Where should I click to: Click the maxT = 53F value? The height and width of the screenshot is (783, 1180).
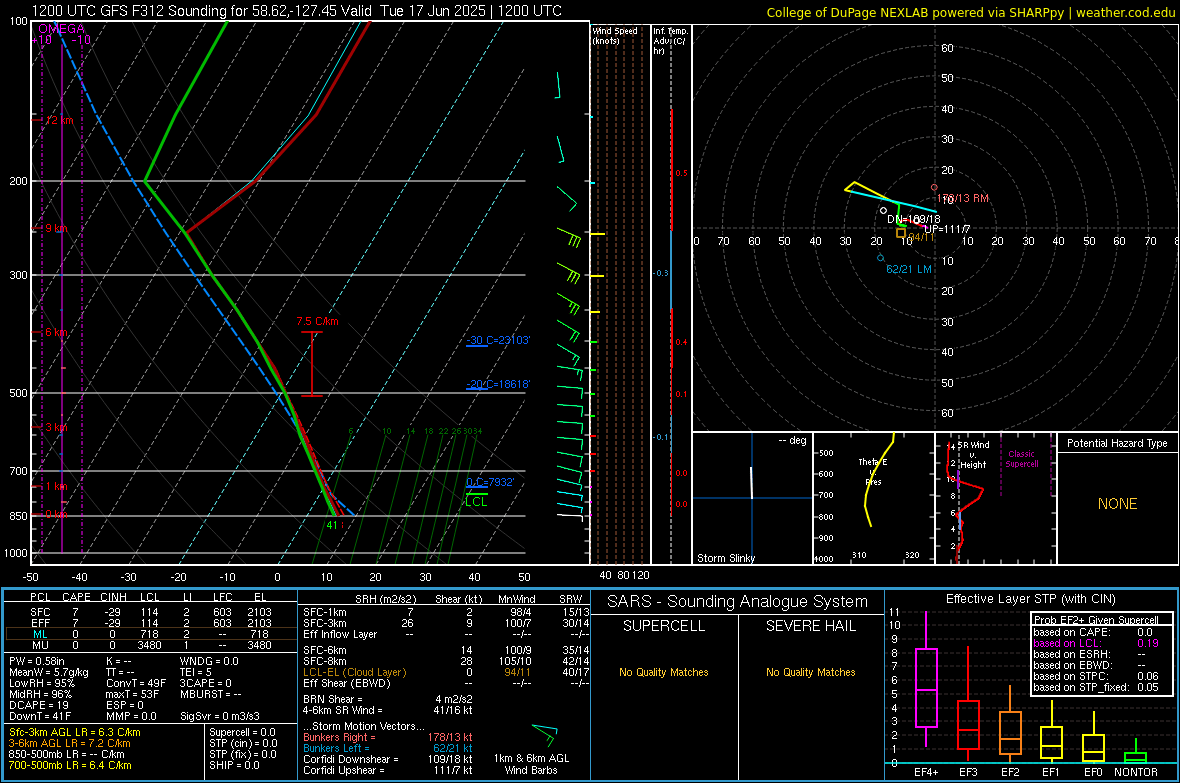pos(133,694)
